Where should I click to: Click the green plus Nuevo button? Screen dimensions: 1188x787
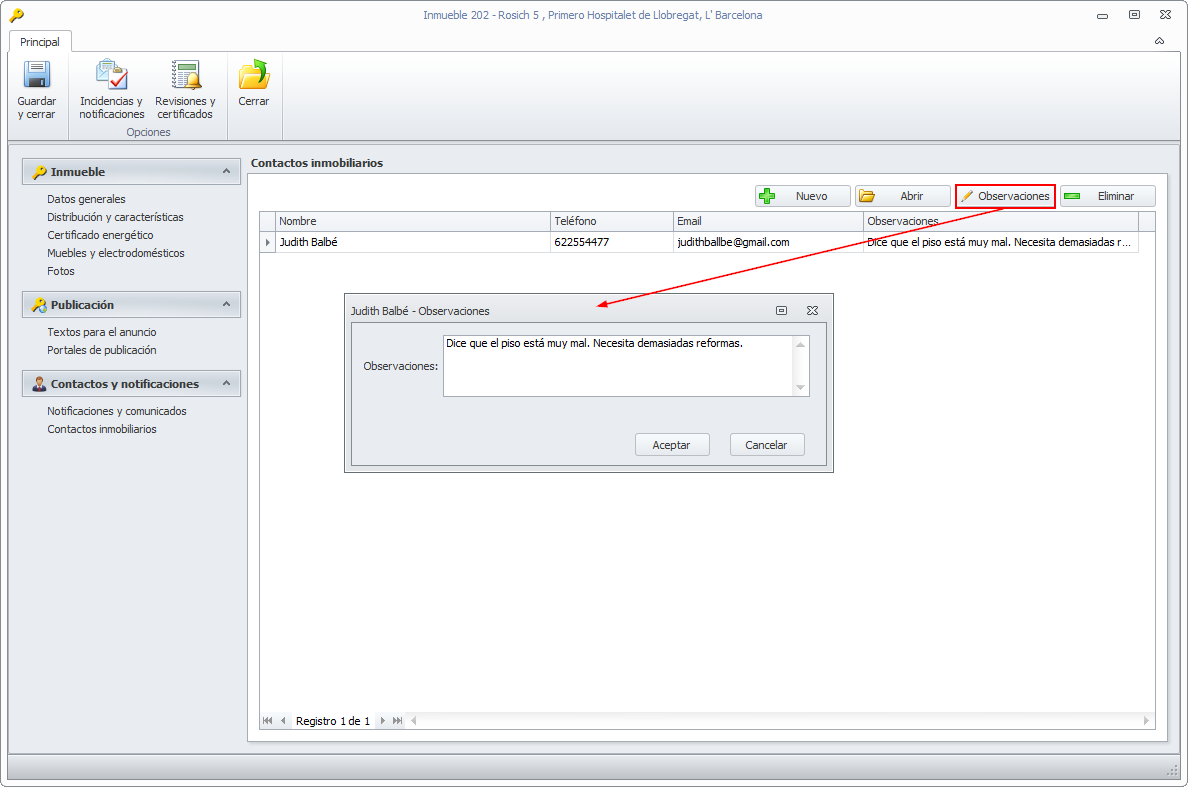click(x=802, y=196)
